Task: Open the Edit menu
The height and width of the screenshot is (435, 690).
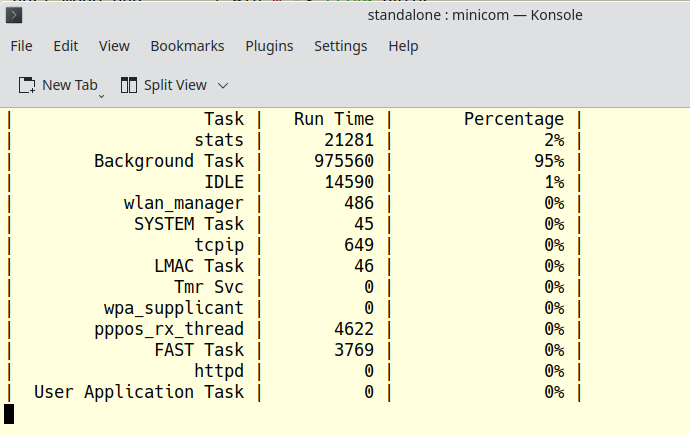Action: (x=66, y=46)
